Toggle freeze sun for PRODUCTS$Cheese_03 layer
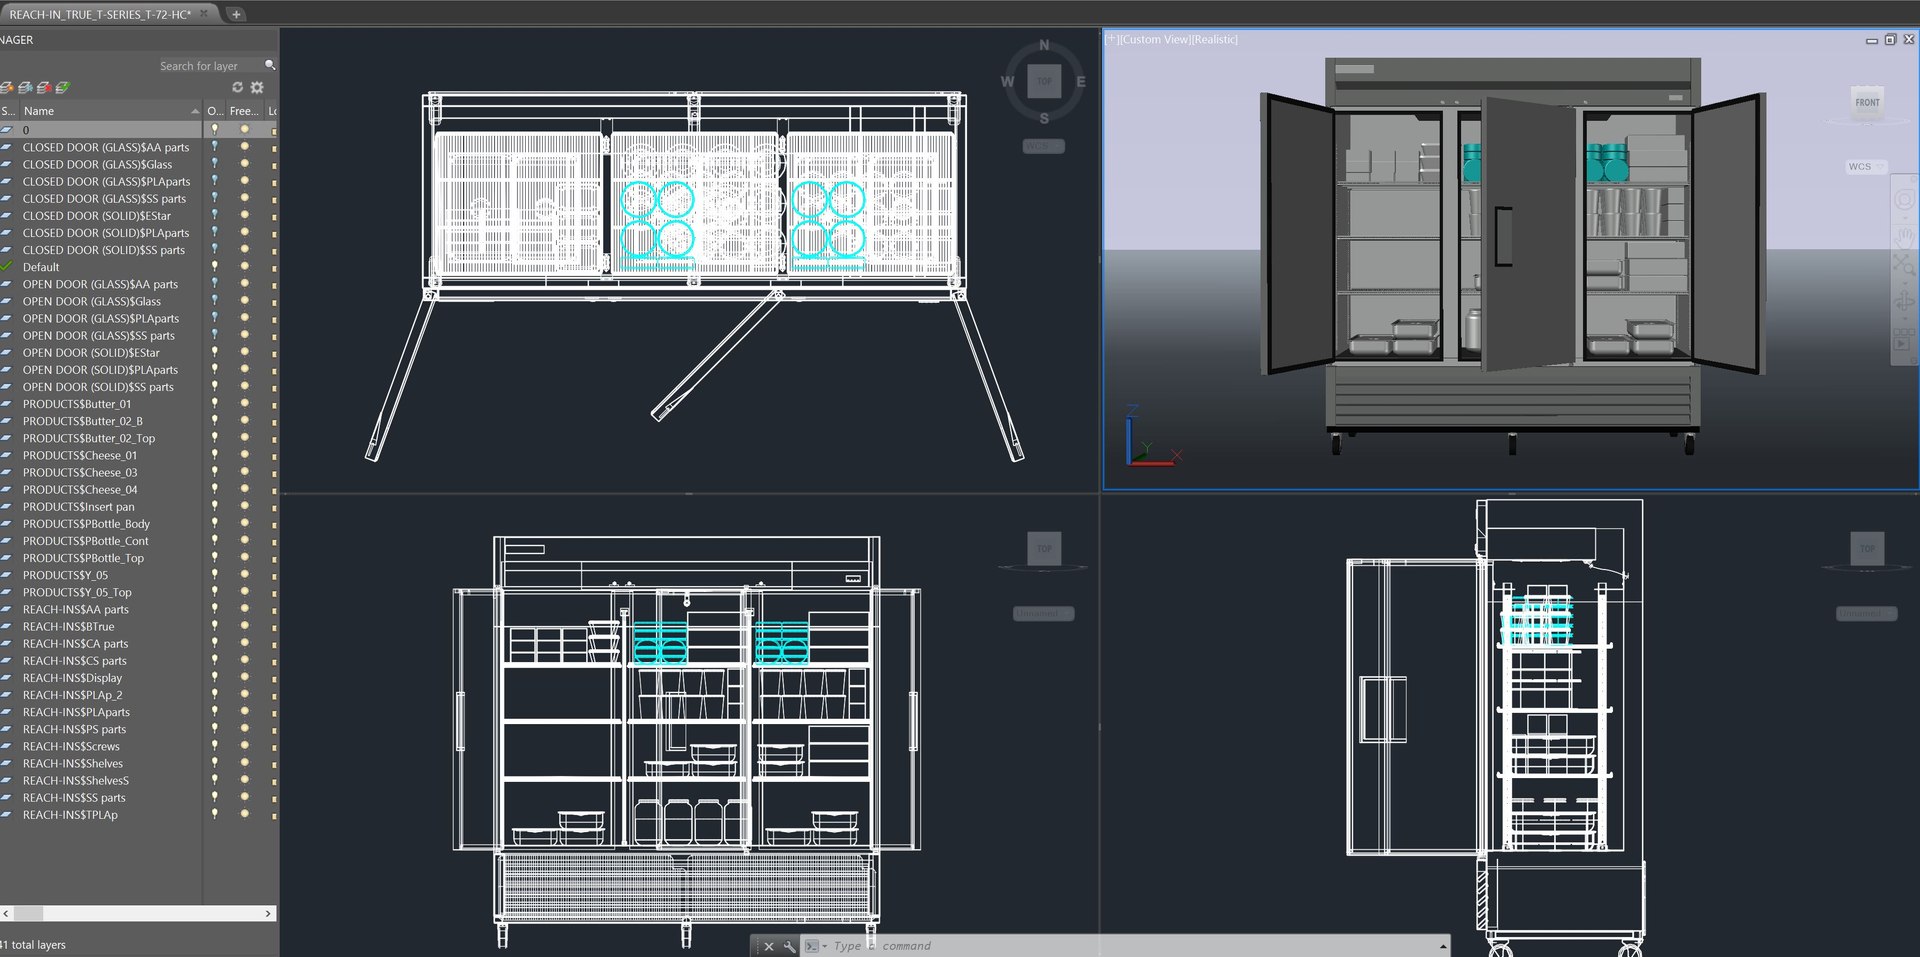Image resolution: width=1920 pixels, height=957 pixels. tap(244, 472)
